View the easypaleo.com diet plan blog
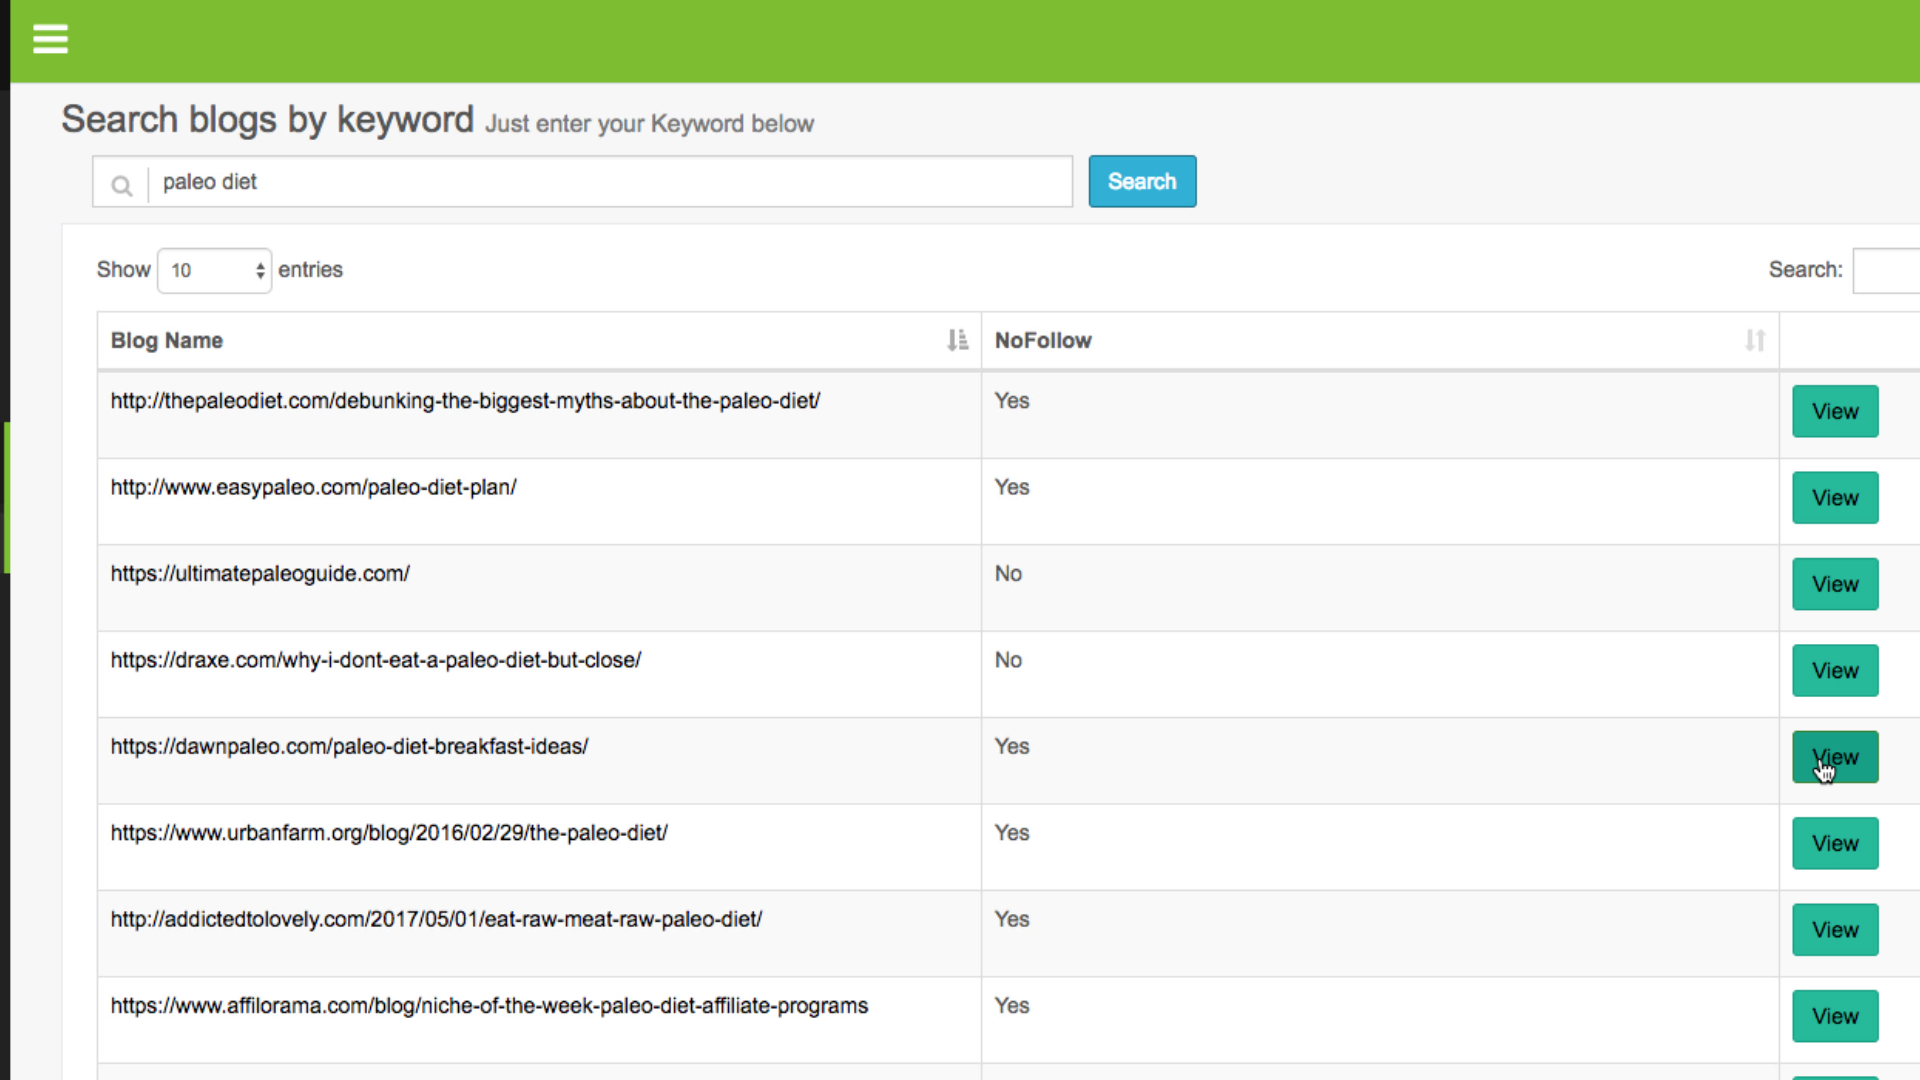 point(1834,497)
